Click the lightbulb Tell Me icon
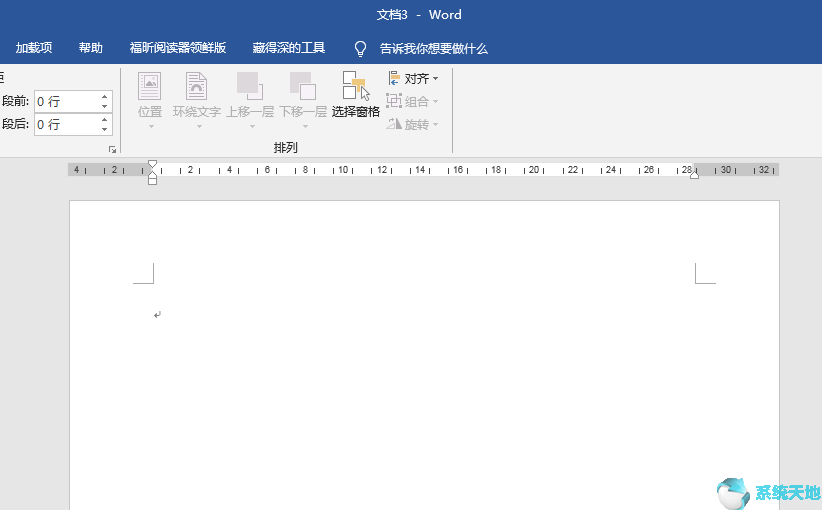The height and width of the screenshot is (510, 822). [x=360, y=49]
